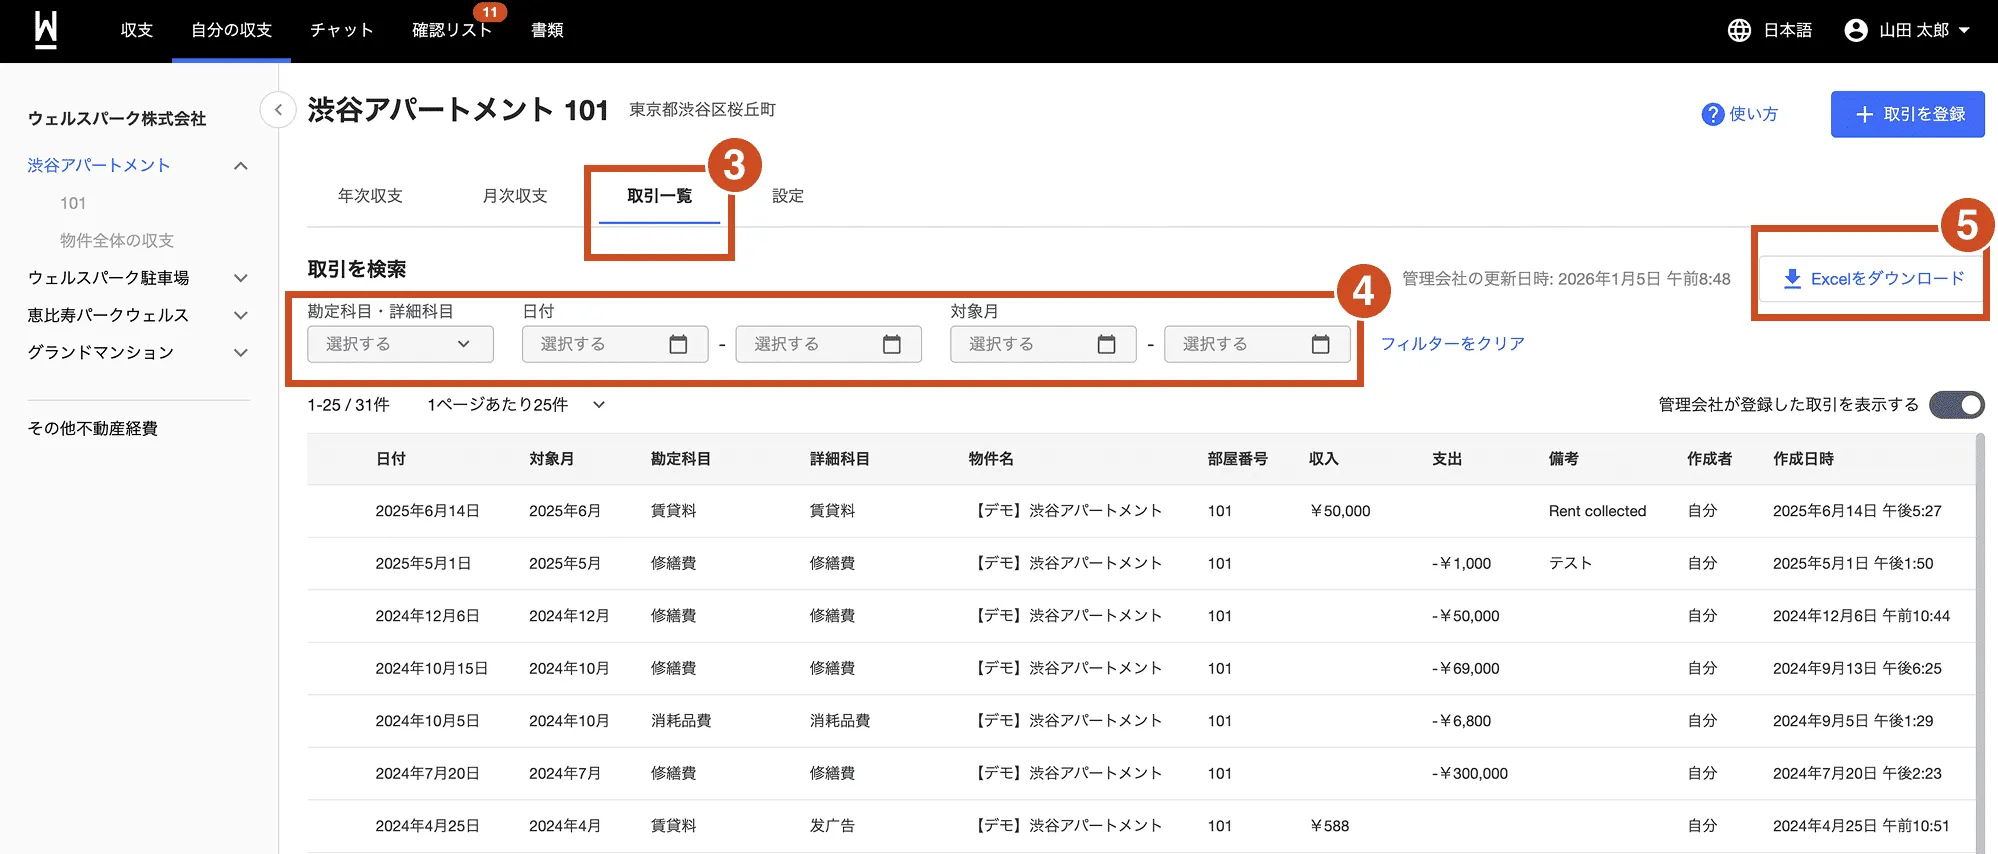Click the 作成日時 column header

pos(1804,459)
